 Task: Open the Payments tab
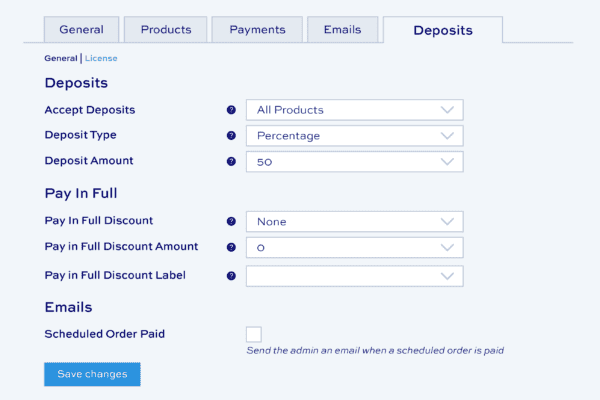click(257, 29)
